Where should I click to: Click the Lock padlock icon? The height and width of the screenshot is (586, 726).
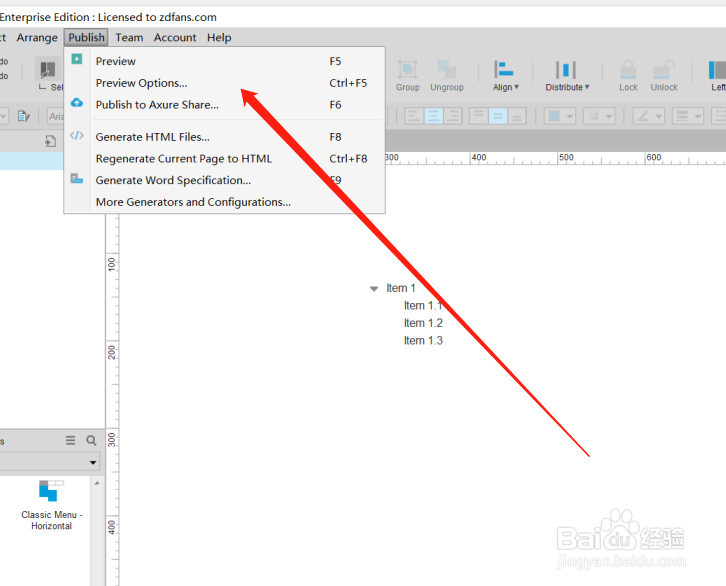pos(628,69)
